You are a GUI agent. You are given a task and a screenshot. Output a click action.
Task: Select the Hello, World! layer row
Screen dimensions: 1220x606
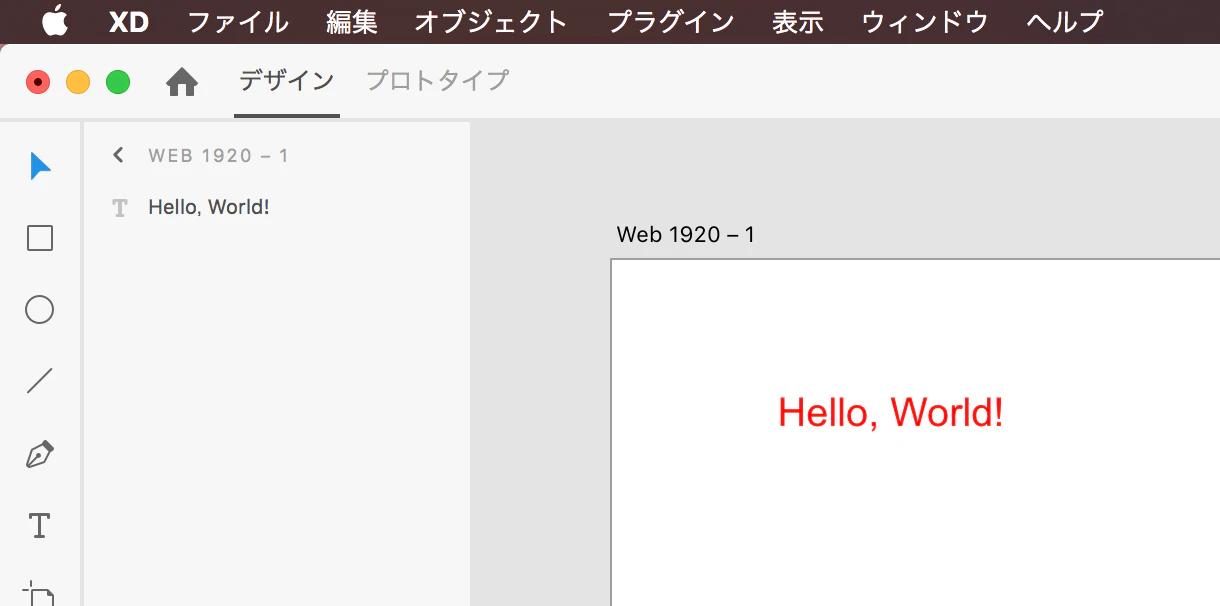277,208
